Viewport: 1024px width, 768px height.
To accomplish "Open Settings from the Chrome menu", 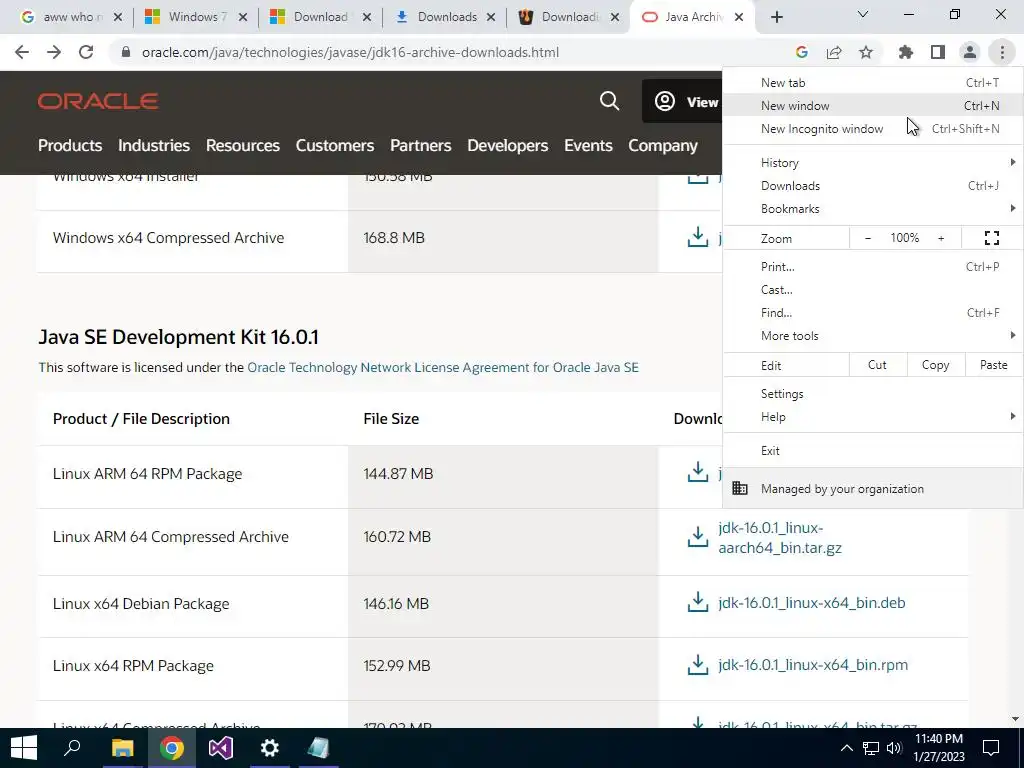I will click(873, 394).
